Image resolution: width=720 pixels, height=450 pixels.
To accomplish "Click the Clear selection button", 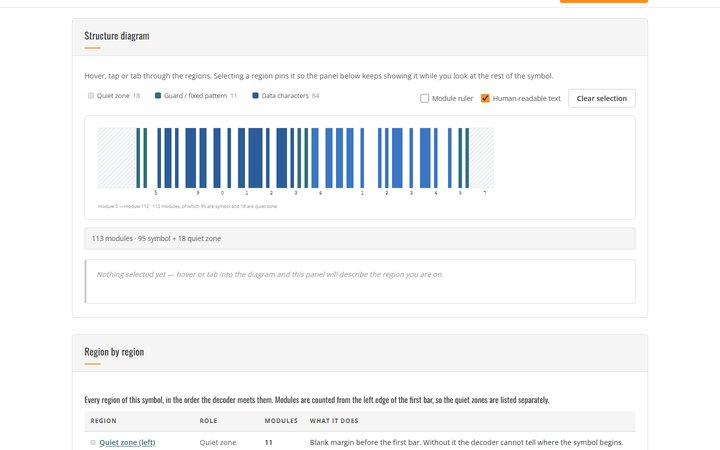I will pyautogui.click(x=602, y=98).
